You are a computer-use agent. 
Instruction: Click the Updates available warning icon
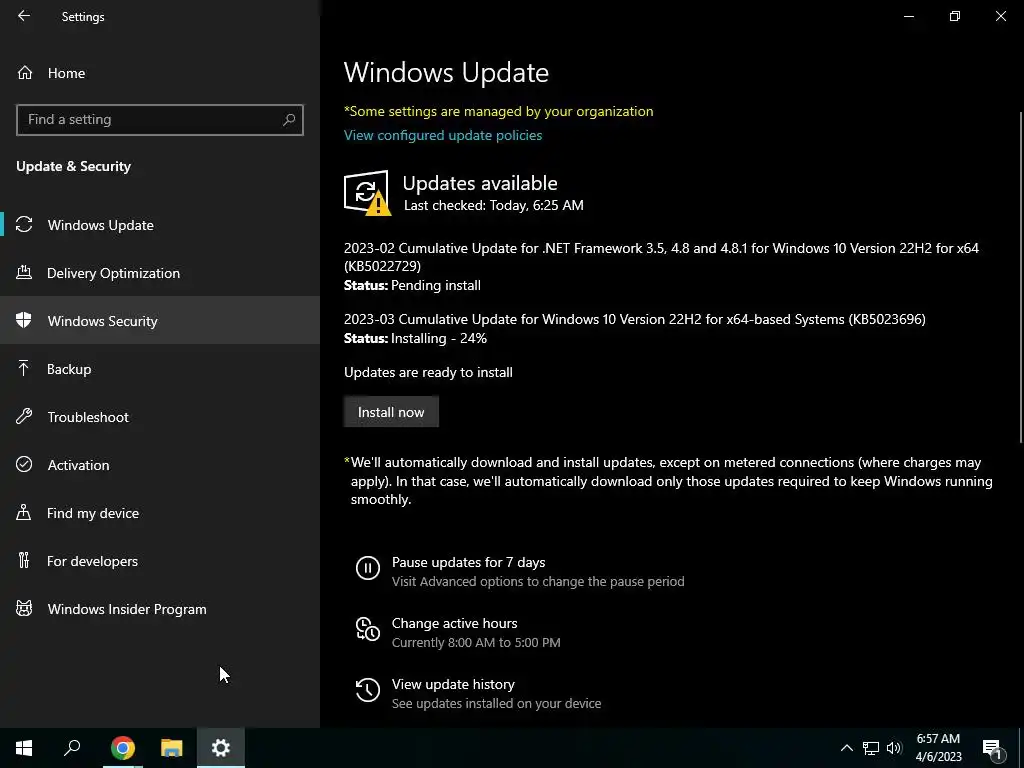(x=367, y=193)
